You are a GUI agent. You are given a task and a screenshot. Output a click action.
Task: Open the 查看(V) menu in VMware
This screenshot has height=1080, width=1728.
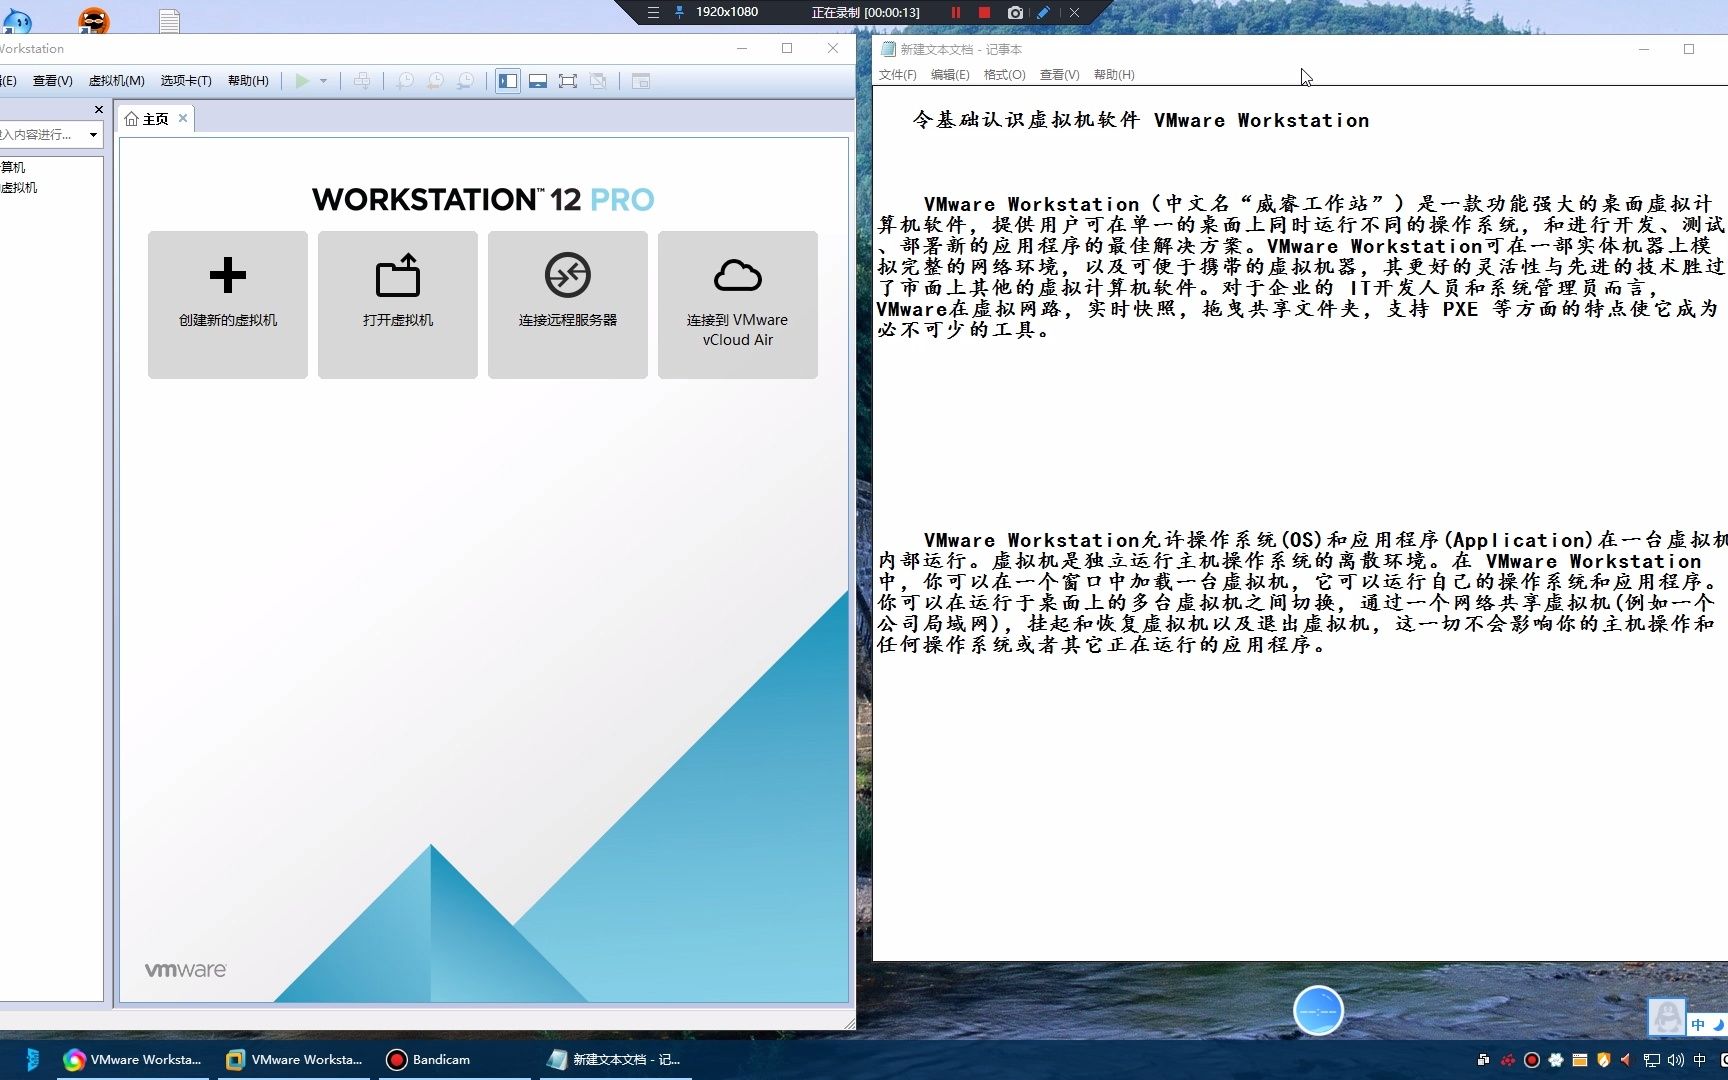pyautogui.click(x=52, y=81)
